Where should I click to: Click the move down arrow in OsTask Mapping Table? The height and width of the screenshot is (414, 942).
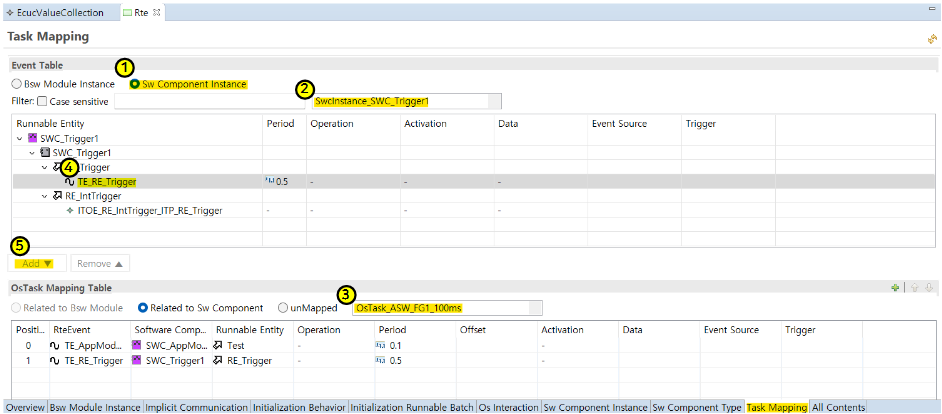pyautogui.click(x=929, y=288)
